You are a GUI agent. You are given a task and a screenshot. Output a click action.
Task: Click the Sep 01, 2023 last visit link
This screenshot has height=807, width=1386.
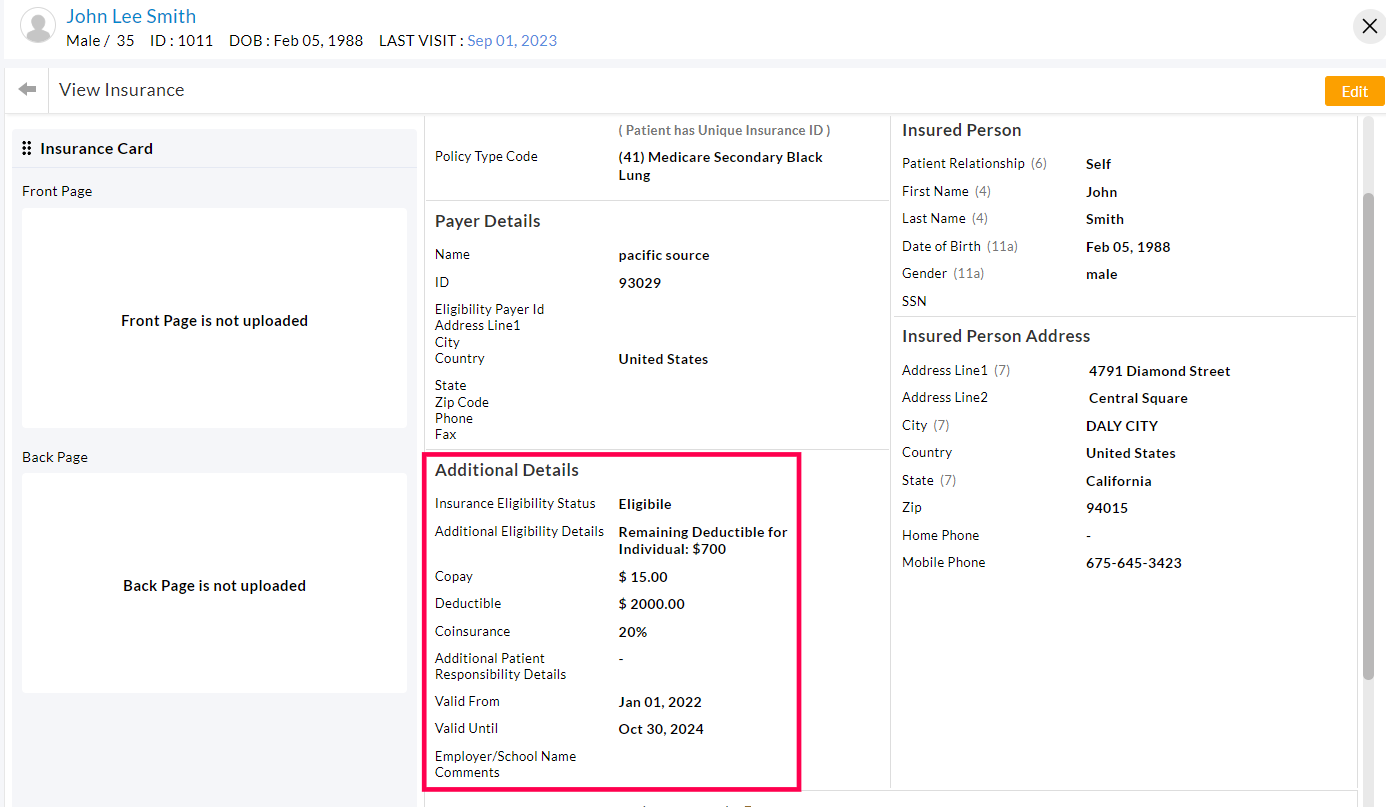511,40
